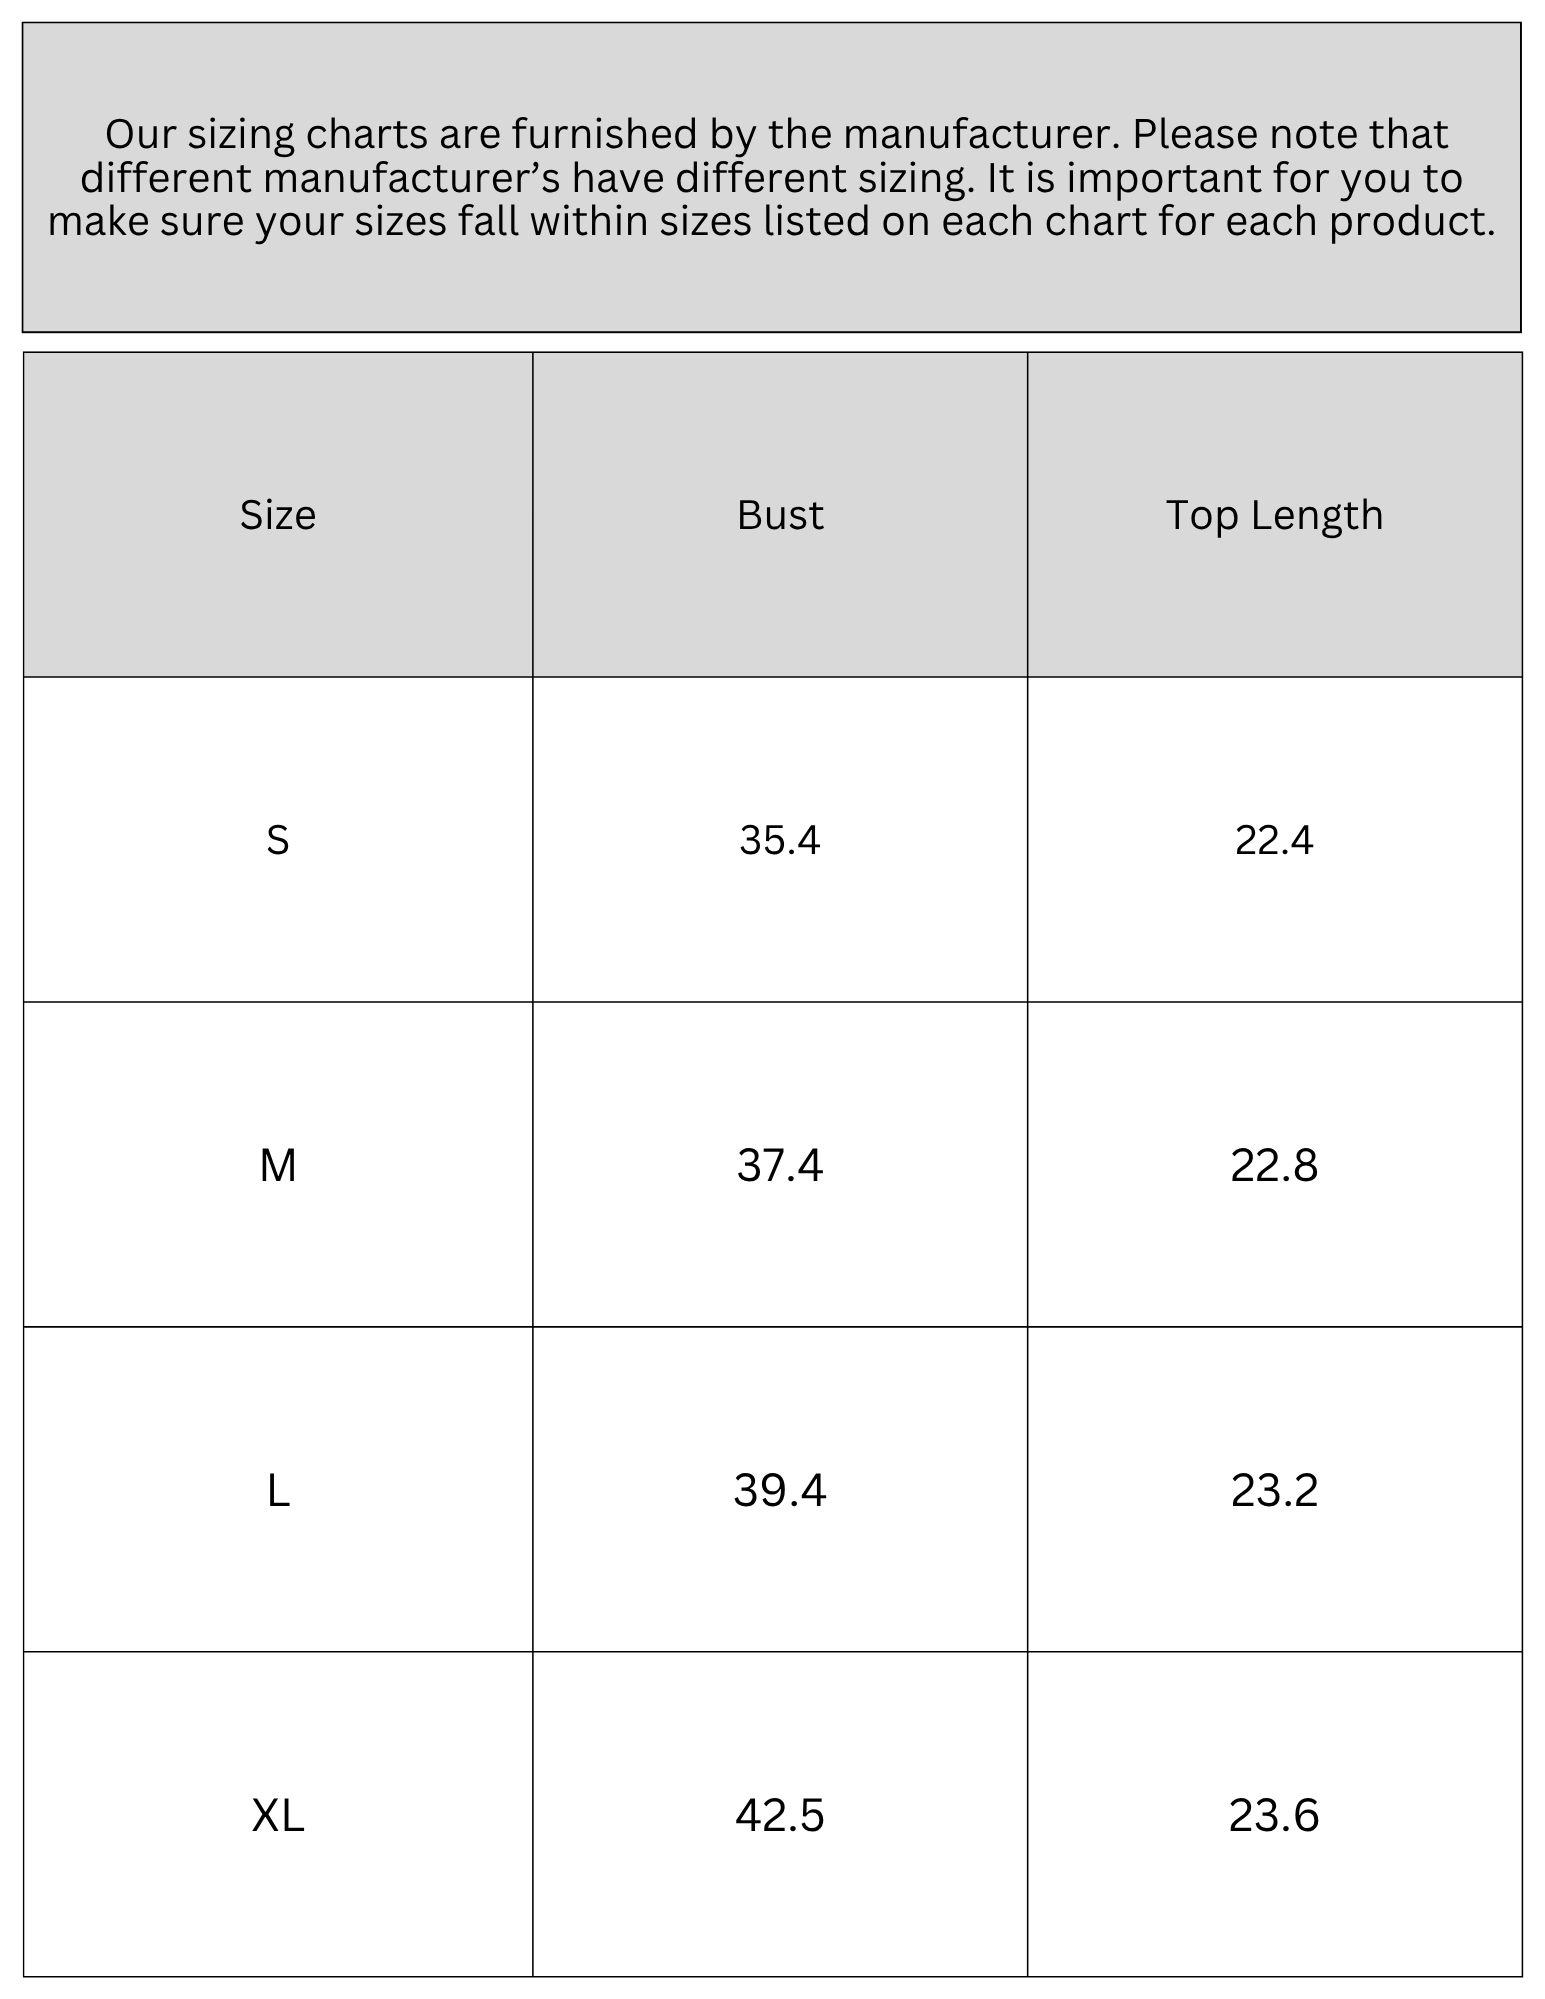Select the L size cell
The width and height of the screenshot is (1545, 1999).
coord(278,1490)
